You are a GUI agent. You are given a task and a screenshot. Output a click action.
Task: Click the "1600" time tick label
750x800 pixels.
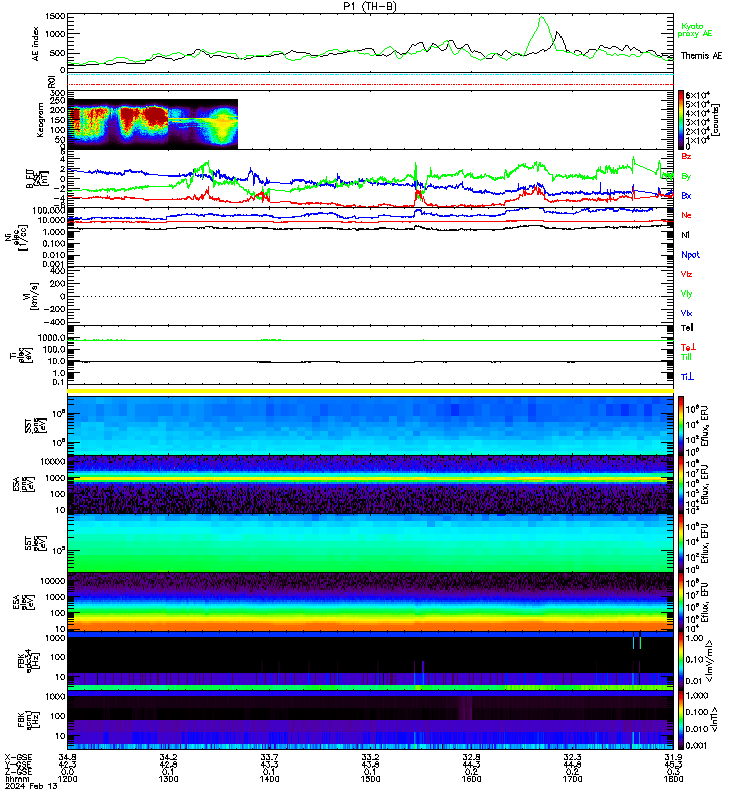(471, 779)
